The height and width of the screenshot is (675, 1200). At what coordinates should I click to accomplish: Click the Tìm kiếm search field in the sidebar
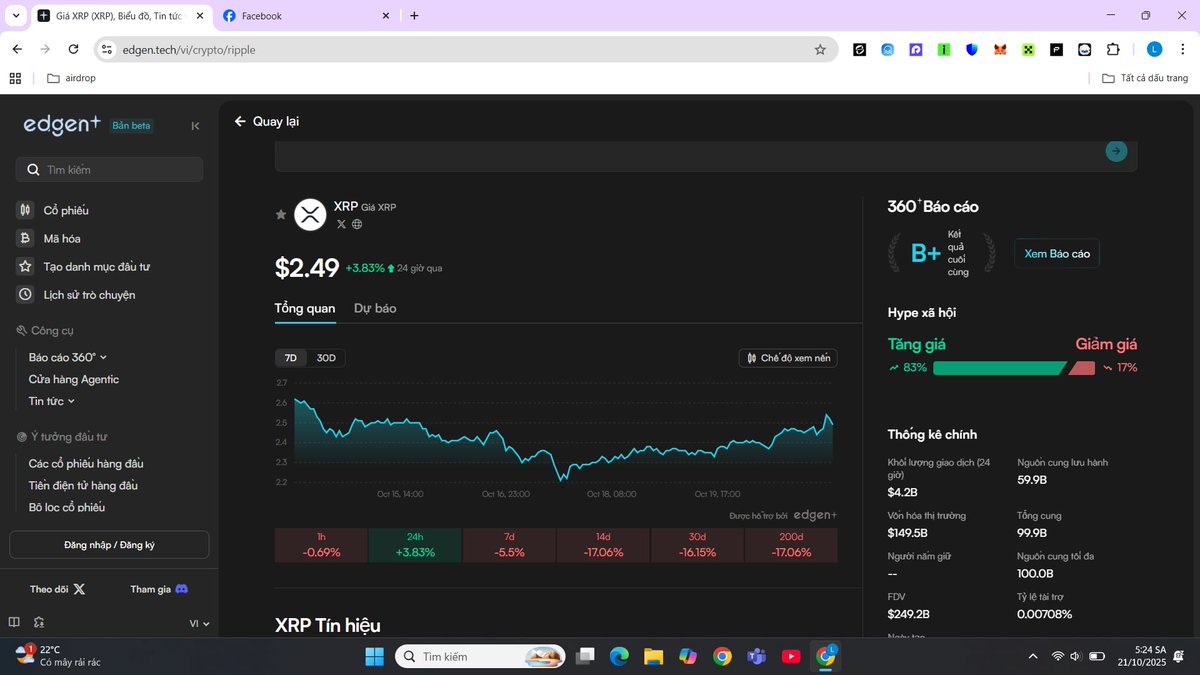tap(109, 170)
